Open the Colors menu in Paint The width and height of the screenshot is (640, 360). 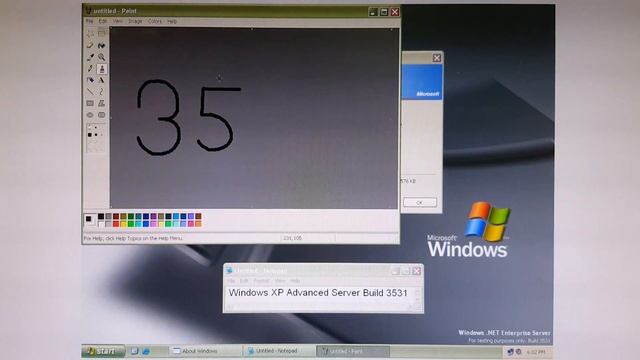[155, 21]
